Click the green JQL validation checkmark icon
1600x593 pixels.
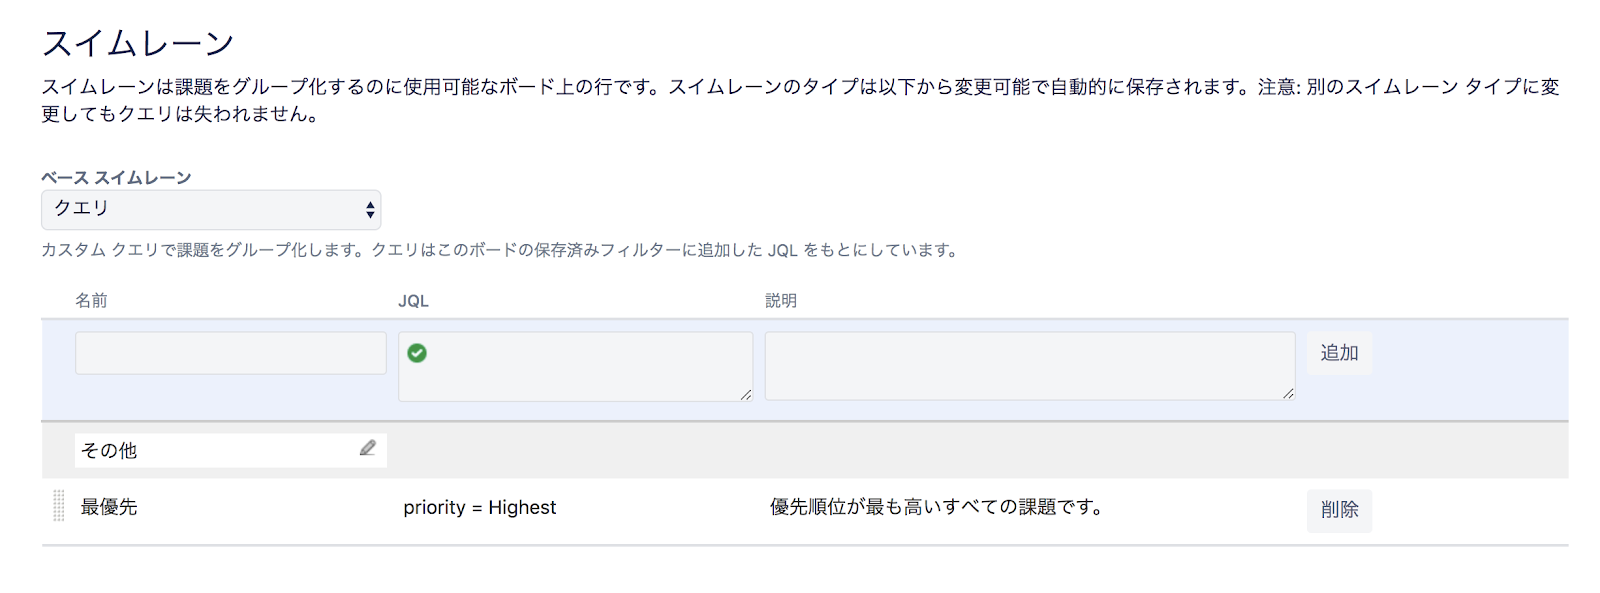click(x=417, y=353)
